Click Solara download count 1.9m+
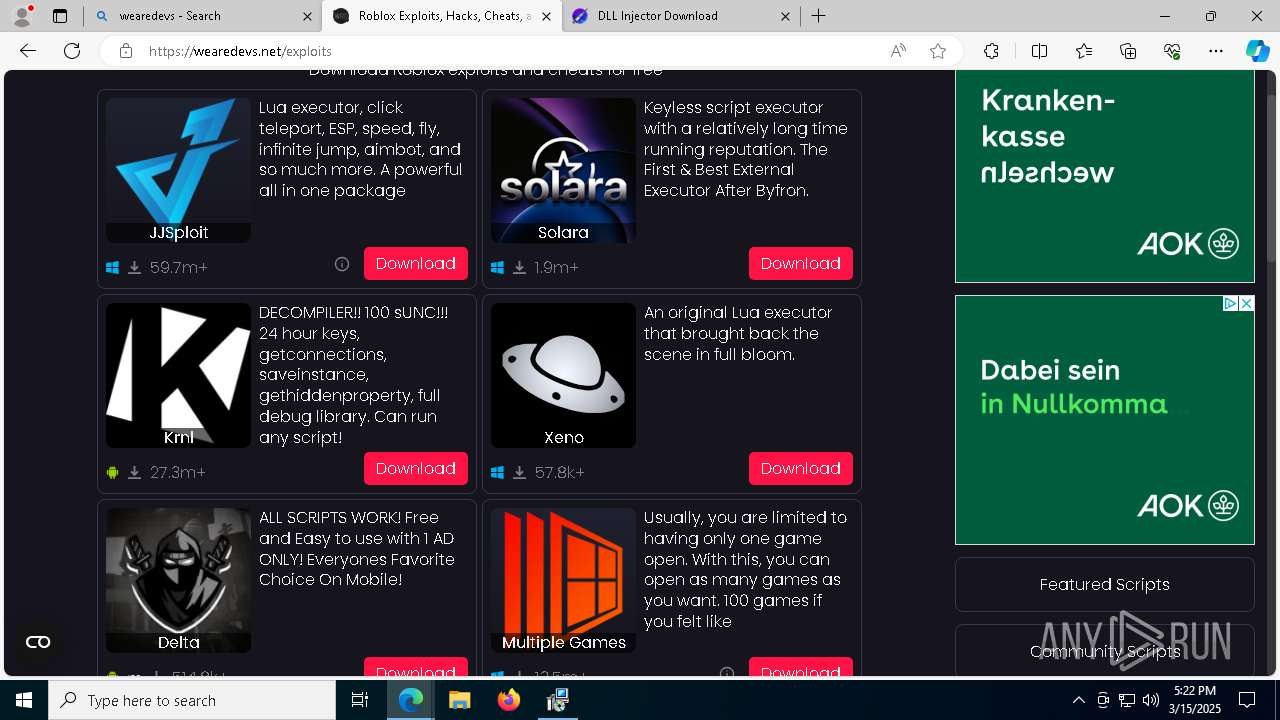Viewport: 1280px width, 720px height. point(557,267)
